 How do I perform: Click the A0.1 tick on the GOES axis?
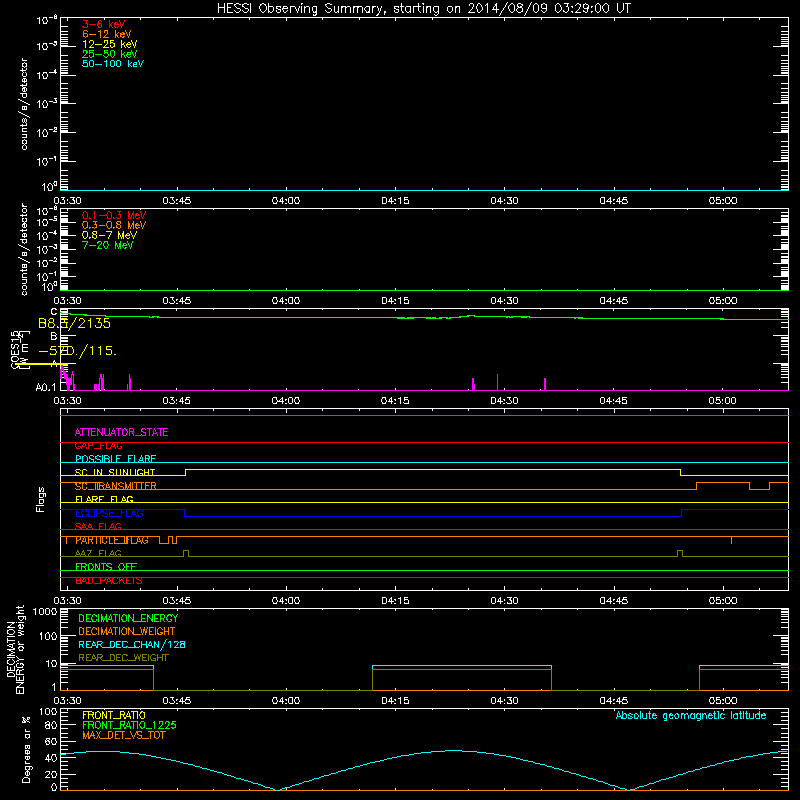[x=46, y=388]
